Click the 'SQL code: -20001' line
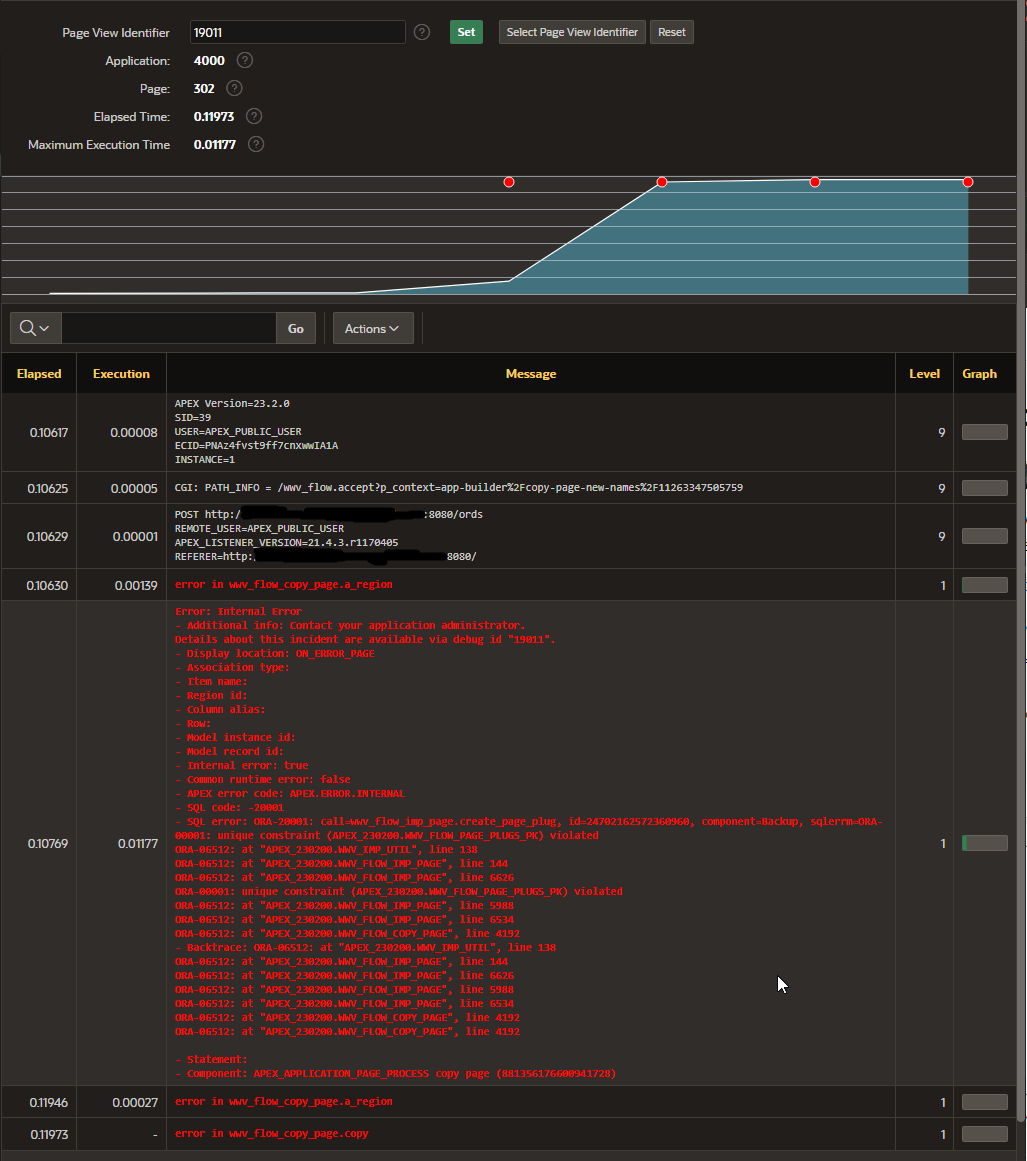 click(x=230, y=808)
